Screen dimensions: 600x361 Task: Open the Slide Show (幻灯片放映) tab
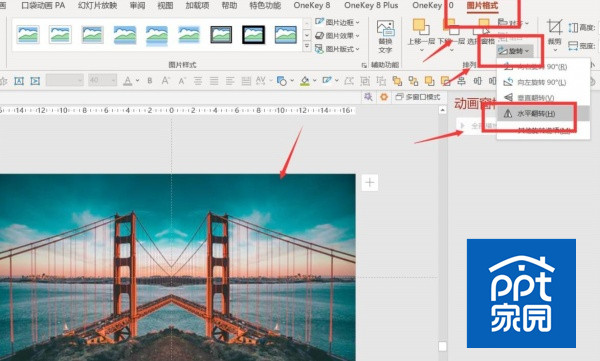tap(97, 5)
